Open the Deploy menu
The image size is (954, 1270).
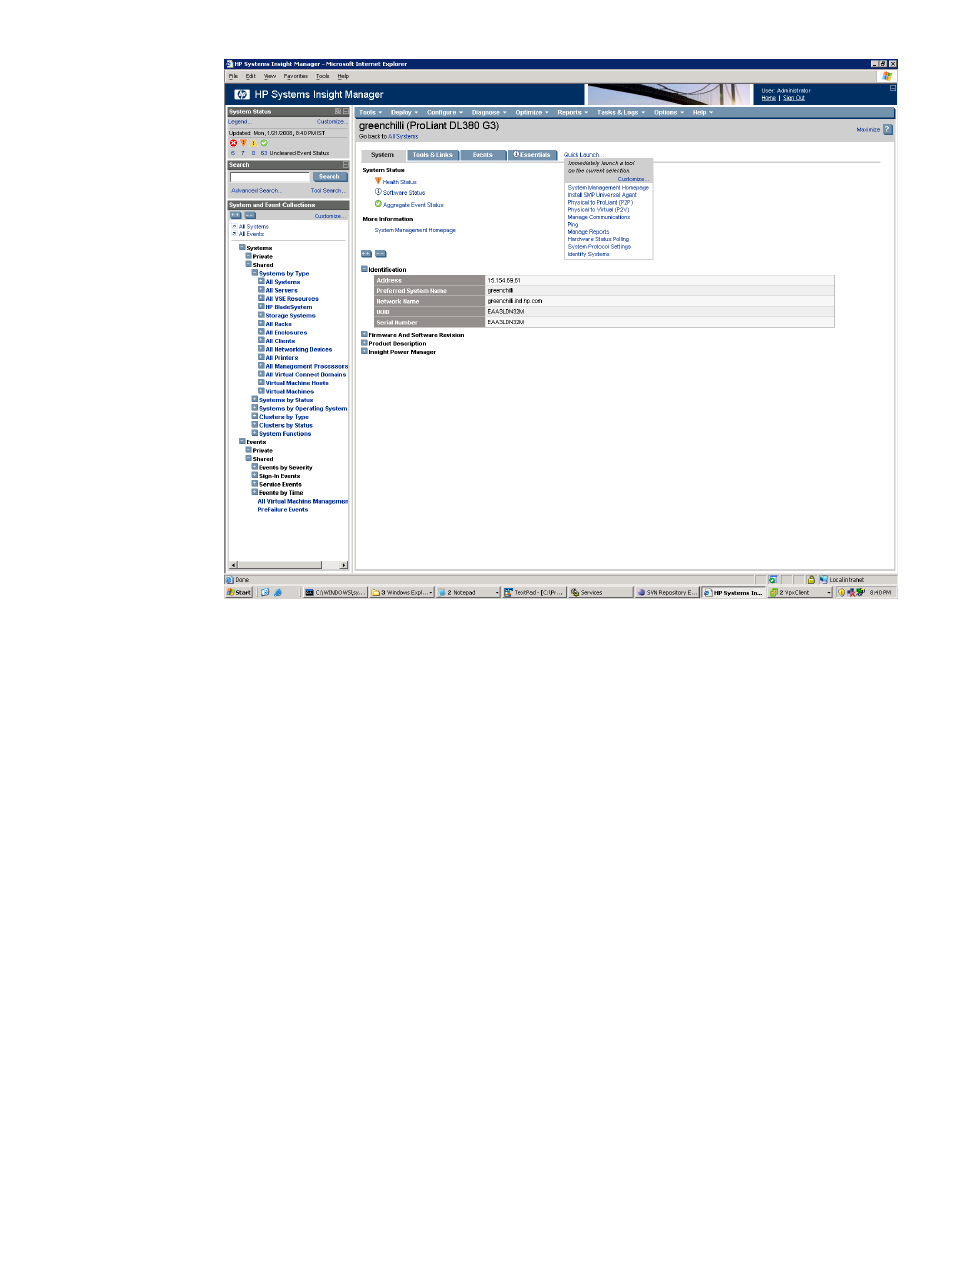coord(404,113)
